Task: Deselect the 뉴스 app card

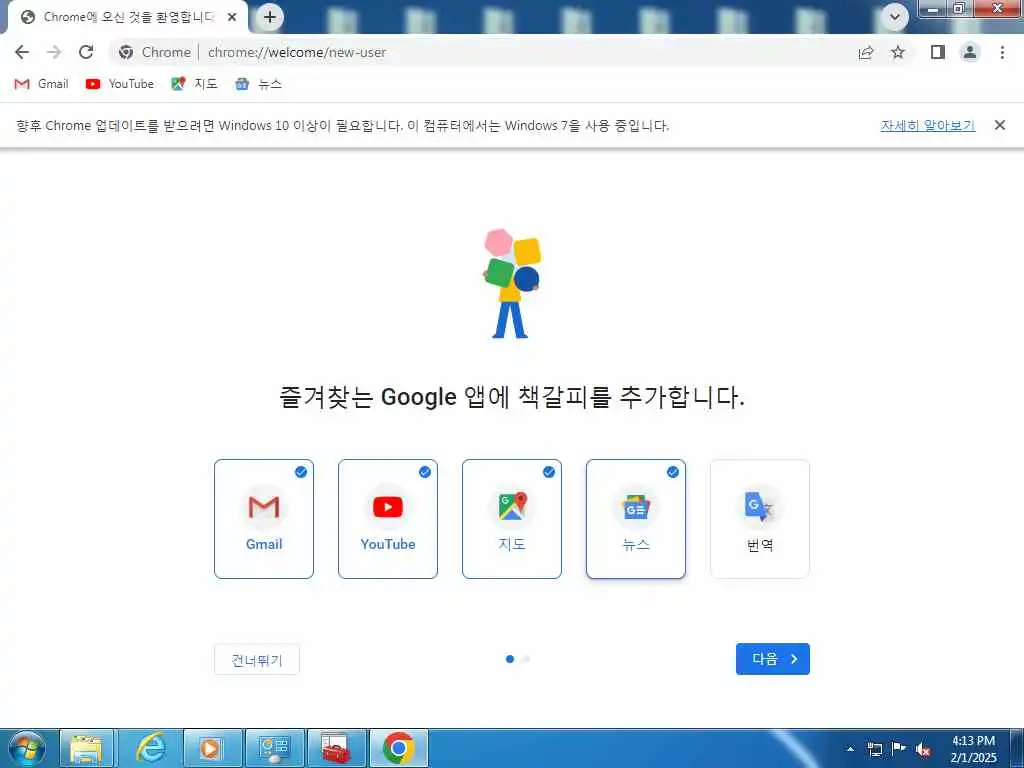Action: 636,519
